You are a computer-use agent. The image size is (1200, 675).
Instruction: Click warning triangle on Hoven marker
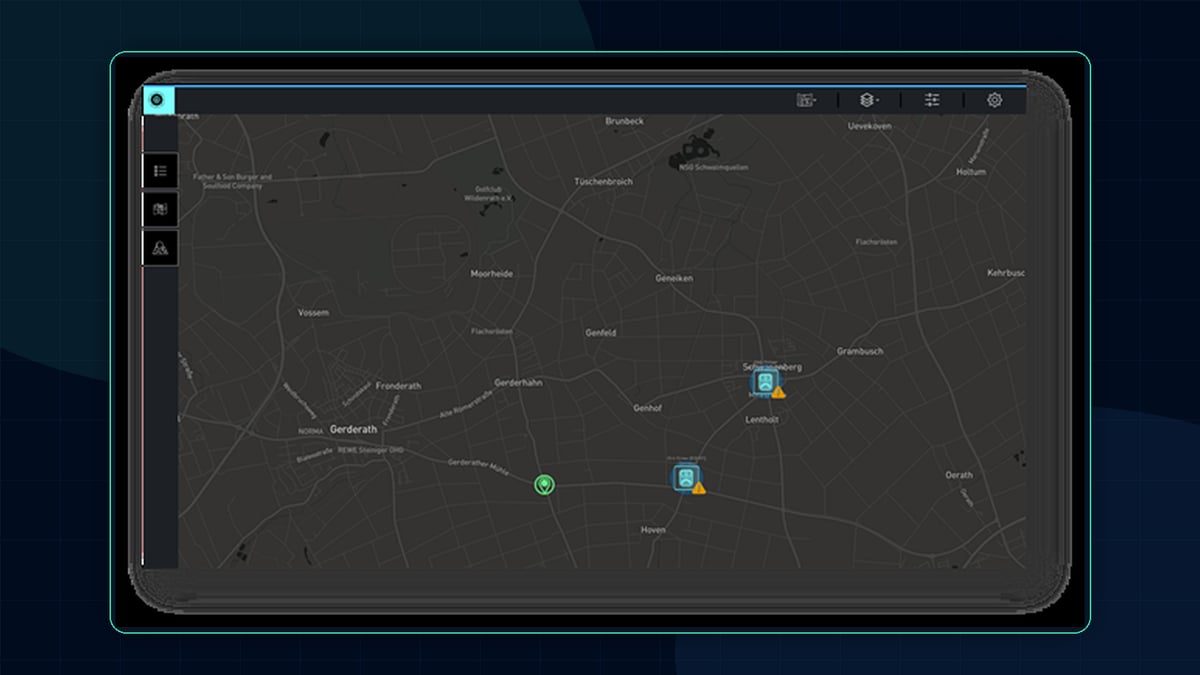point(699,488)
